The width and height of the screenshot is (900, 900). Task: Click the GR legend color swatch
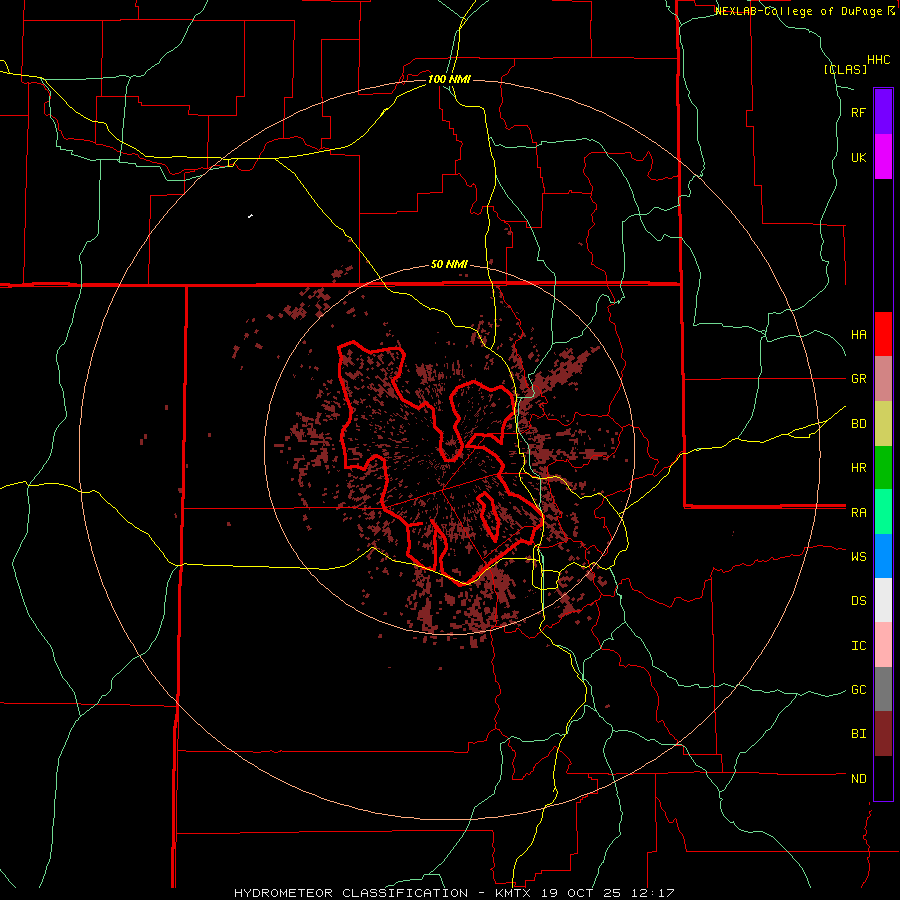pyautogui.click(x=883, y=378)
